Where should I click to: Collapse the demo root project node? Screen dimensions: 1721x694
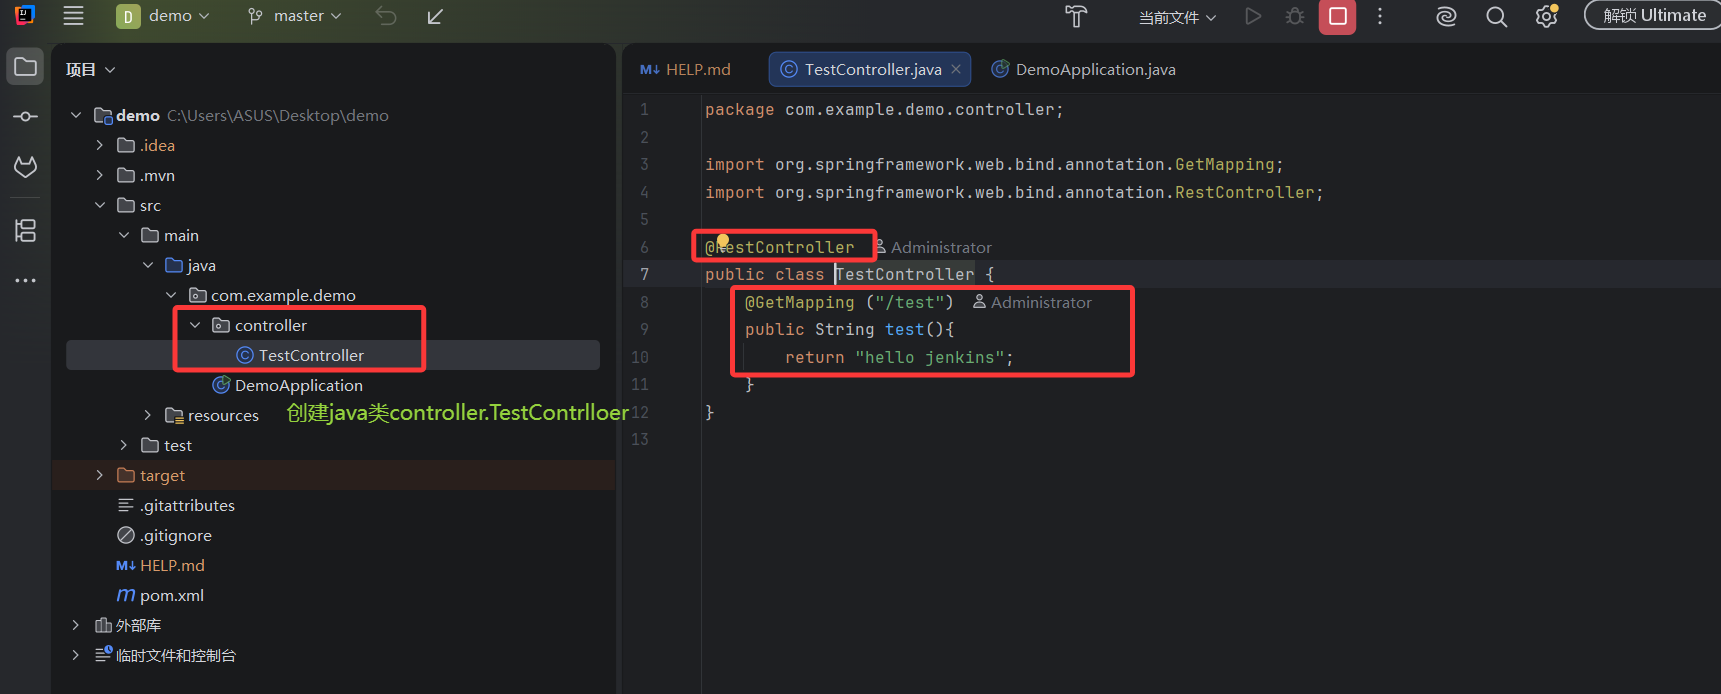pyautogui.click(x=76, y=115)
